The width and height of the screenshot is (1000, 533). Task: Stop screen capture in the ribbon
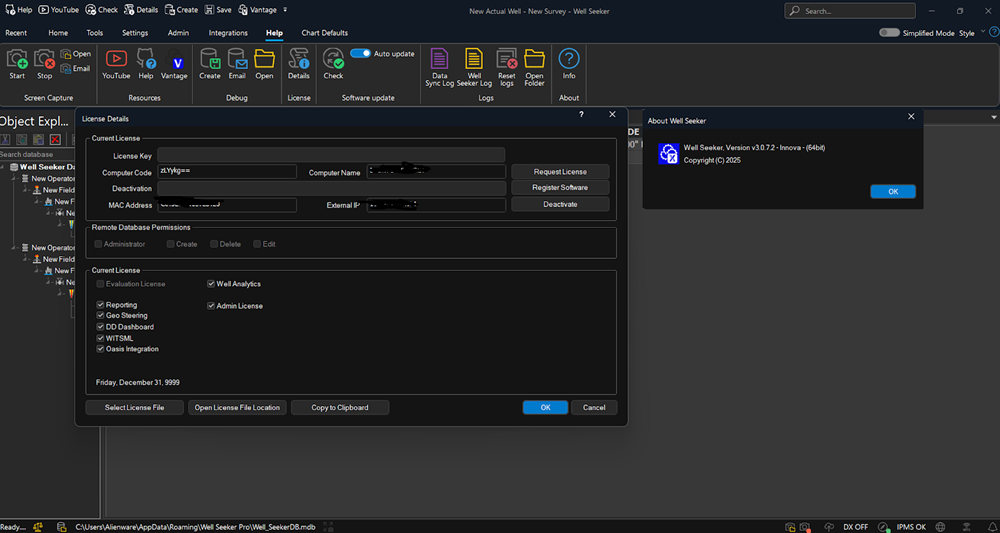coord(45,64)
